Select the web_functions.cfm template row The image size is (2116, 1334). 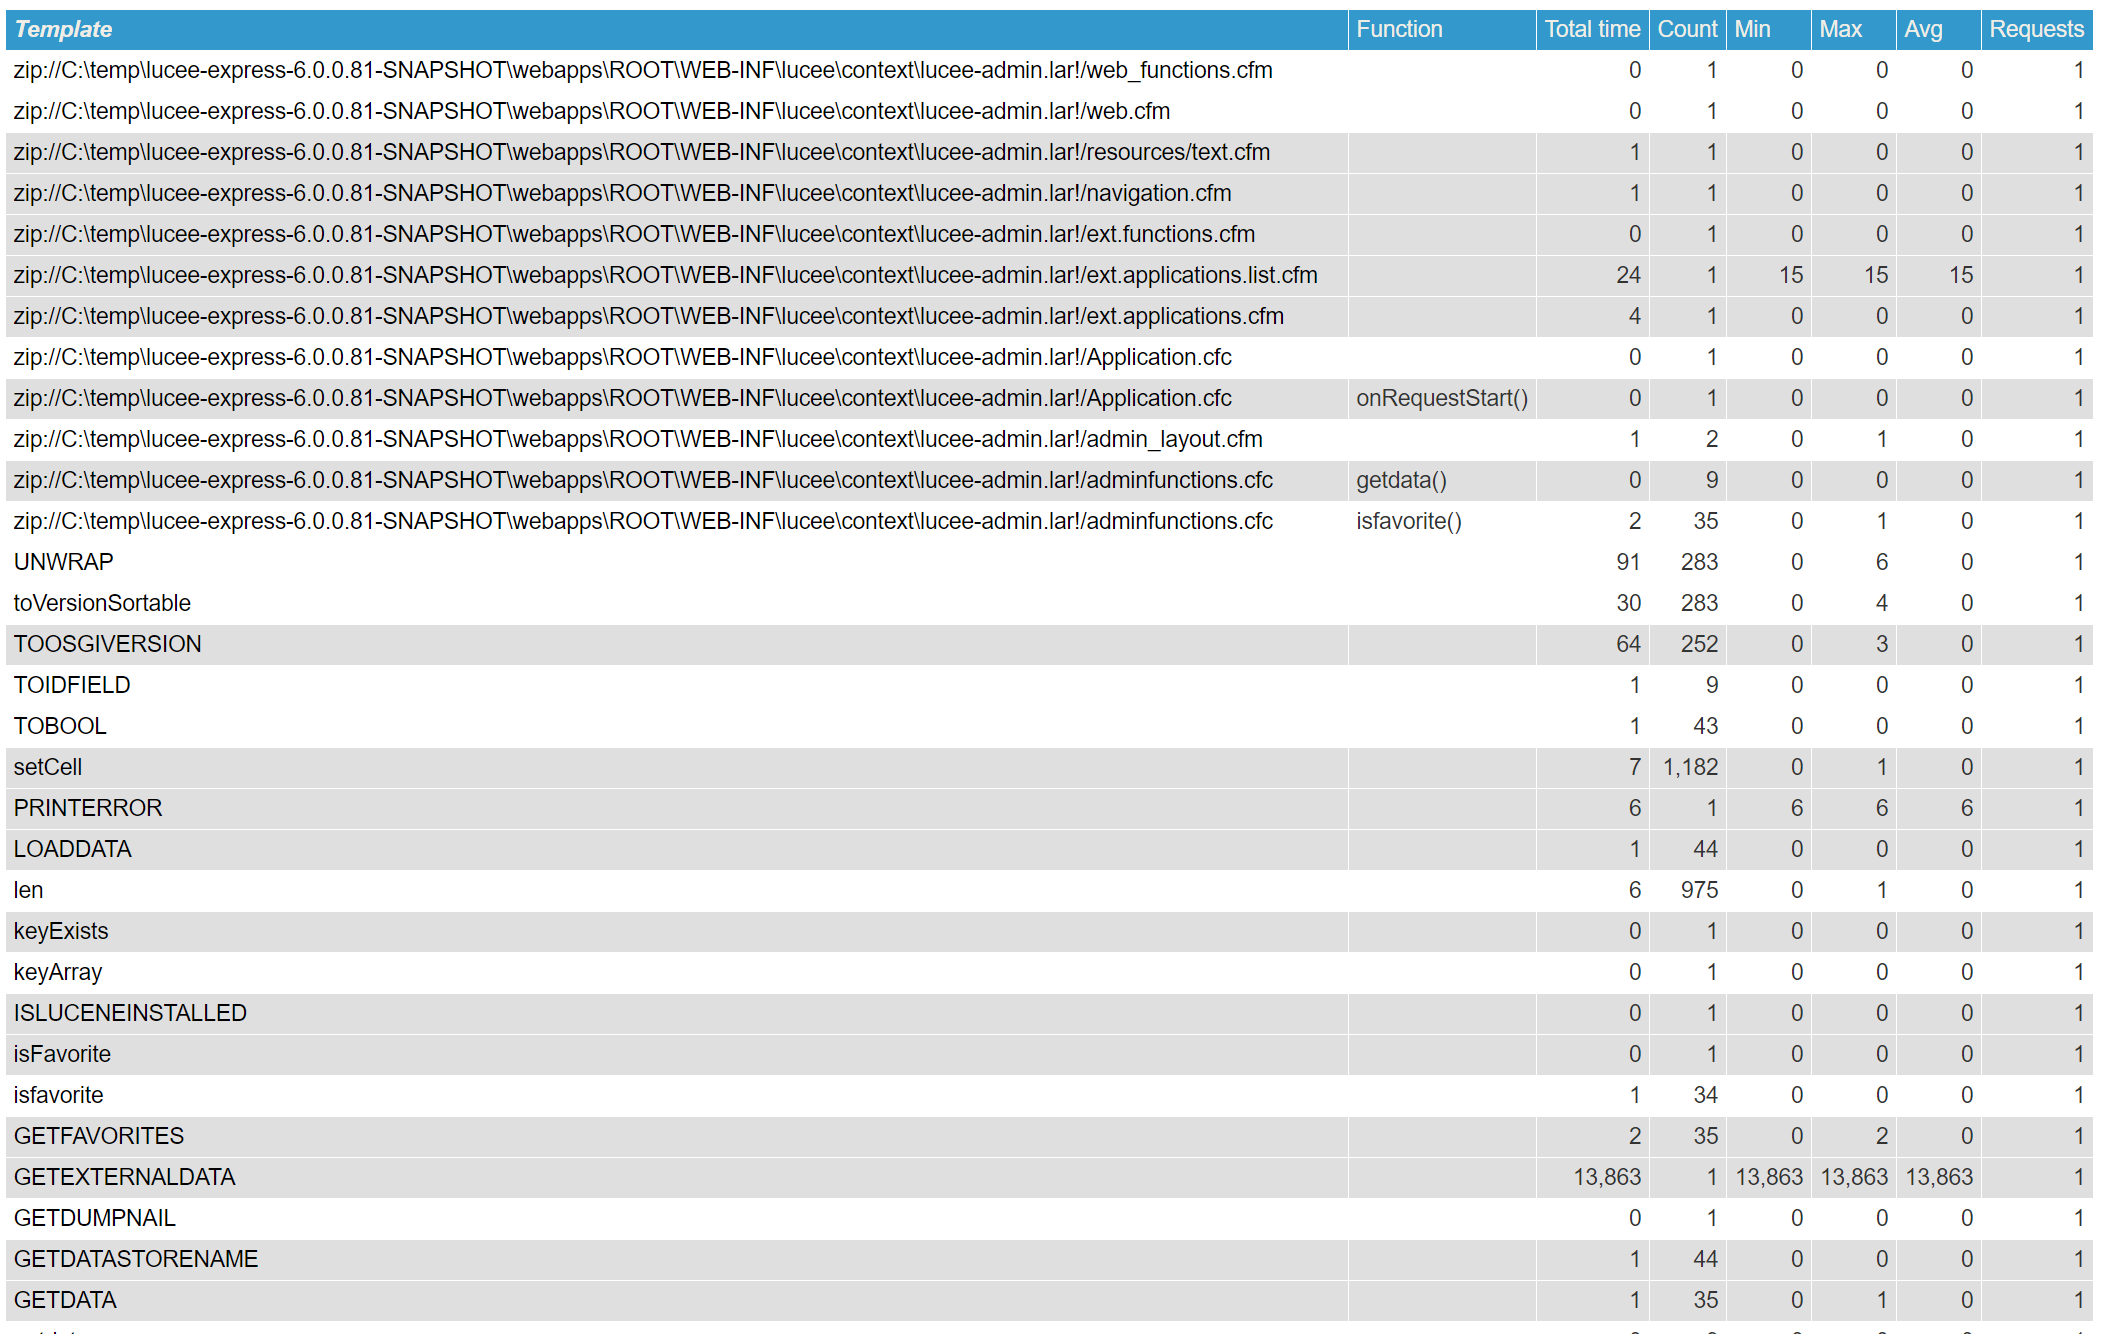click(642, 70)
